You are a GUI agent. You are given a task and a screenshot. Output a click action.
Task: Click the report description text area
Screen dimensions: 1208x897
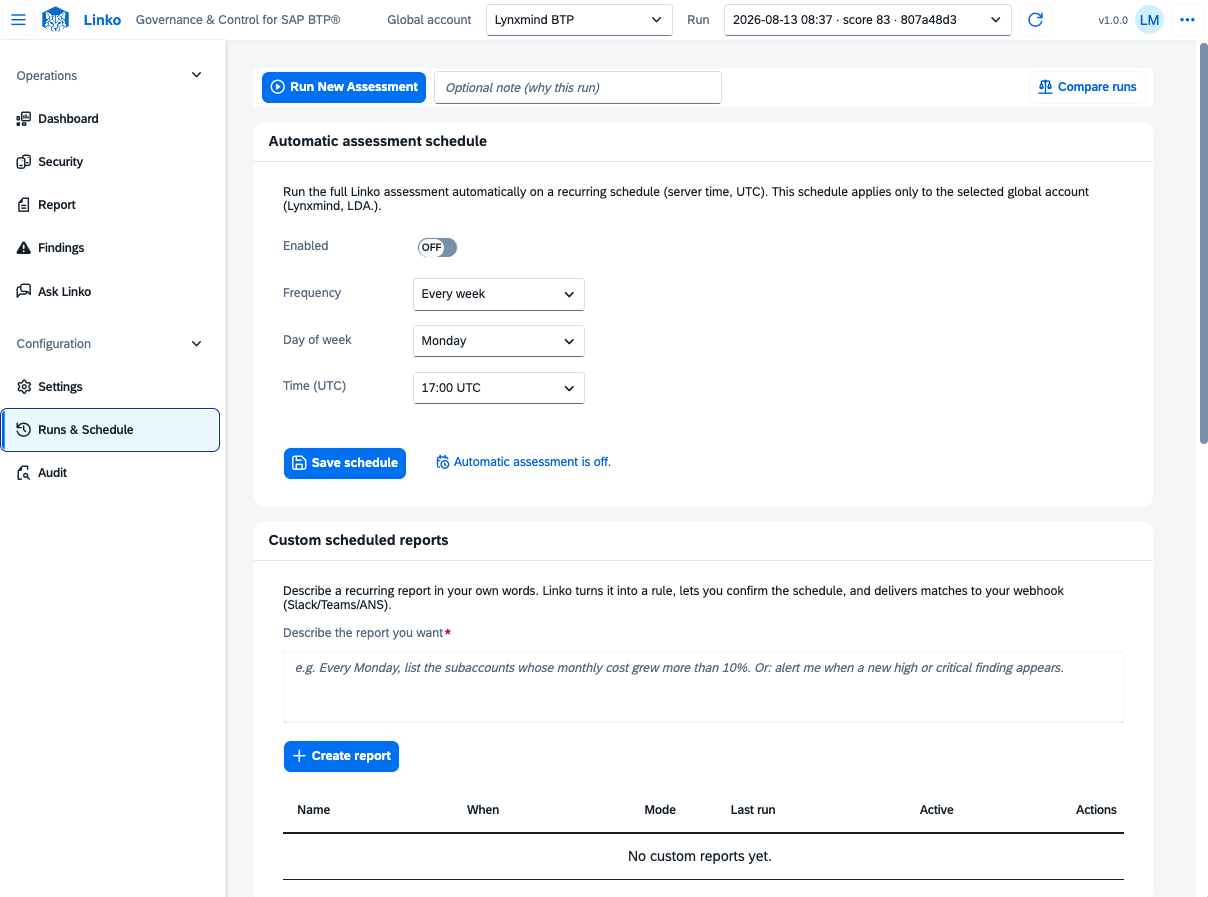tap(703, 687)
